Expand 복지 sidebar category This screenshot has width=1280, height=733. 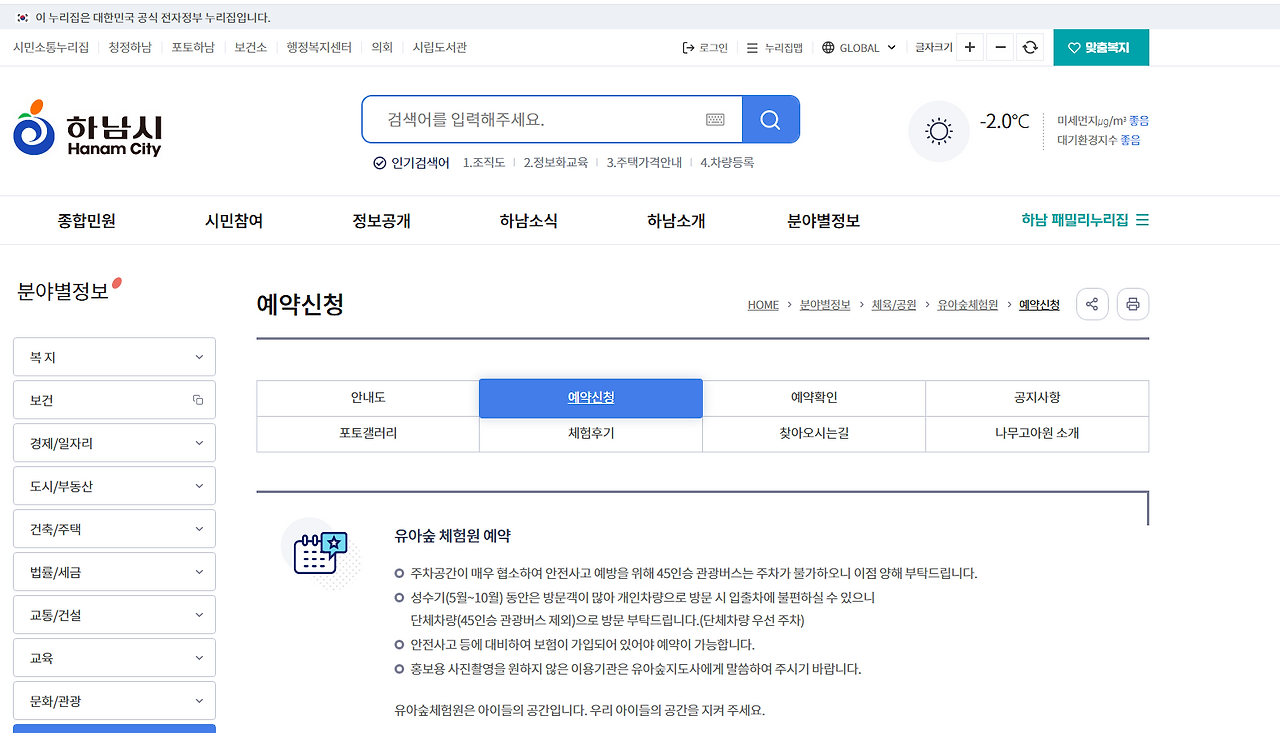[x=114, y=357]
